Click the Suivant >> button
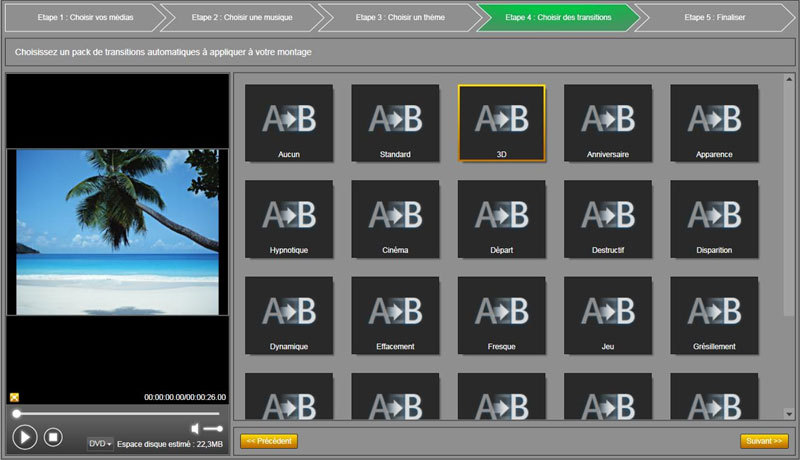Screen dimensions: 800x460 point(764,441)
